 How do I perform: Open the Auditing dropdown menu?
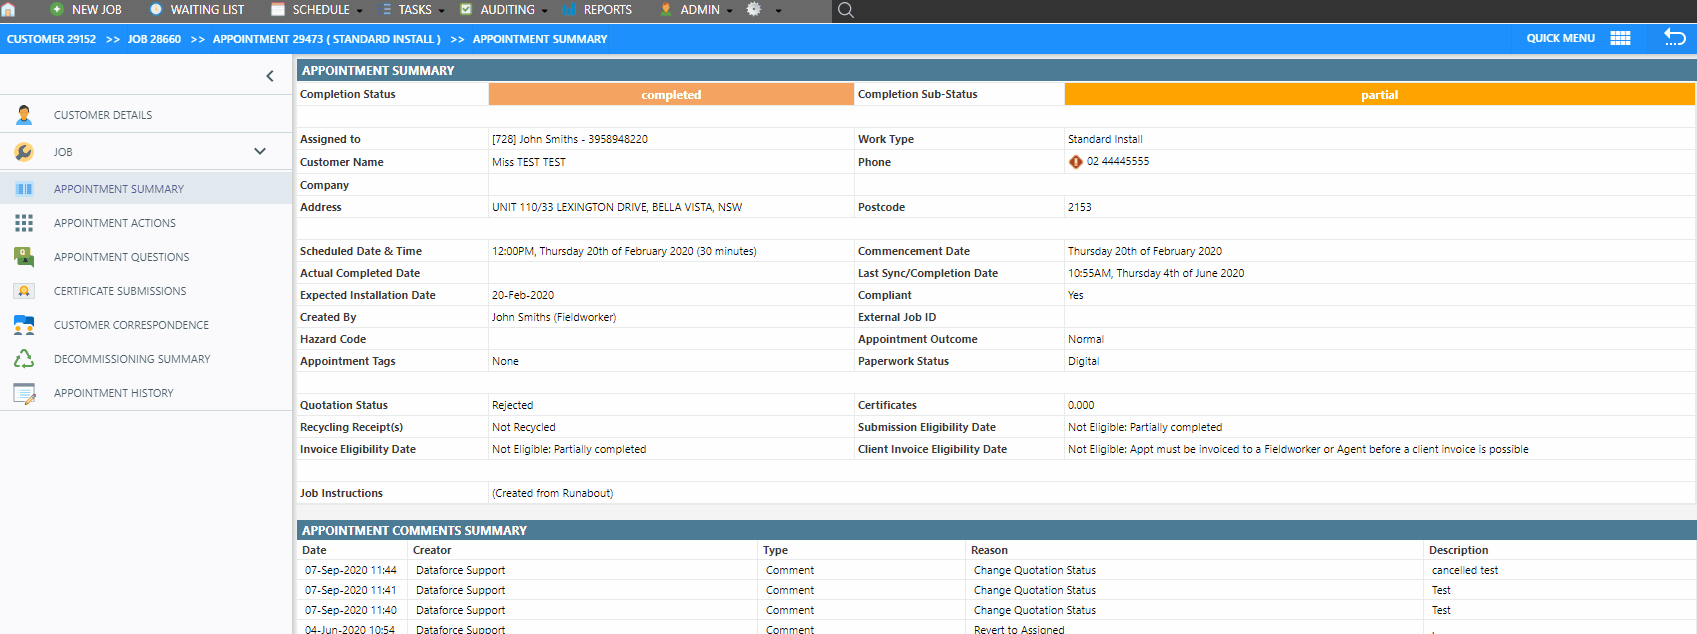tap(505, 10)
